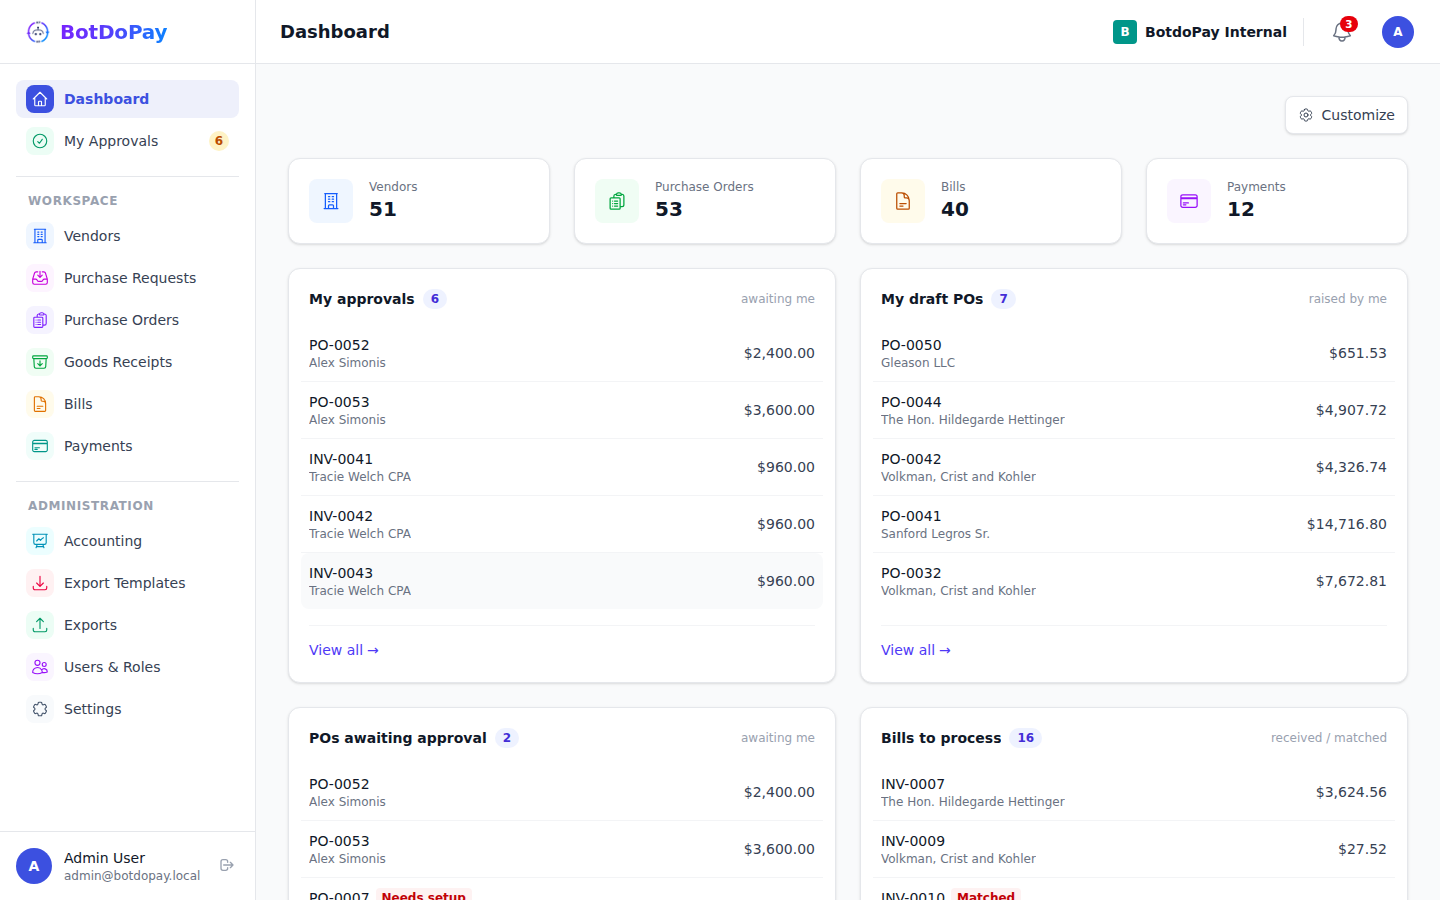Click the My Approvals check icon
The image size is (1440, 900).
point(40,141)
